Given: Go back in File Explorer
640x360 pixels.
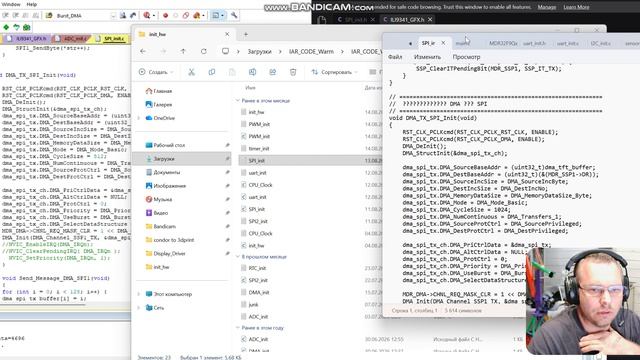Looking at the screenshot, I should point(143,51).
